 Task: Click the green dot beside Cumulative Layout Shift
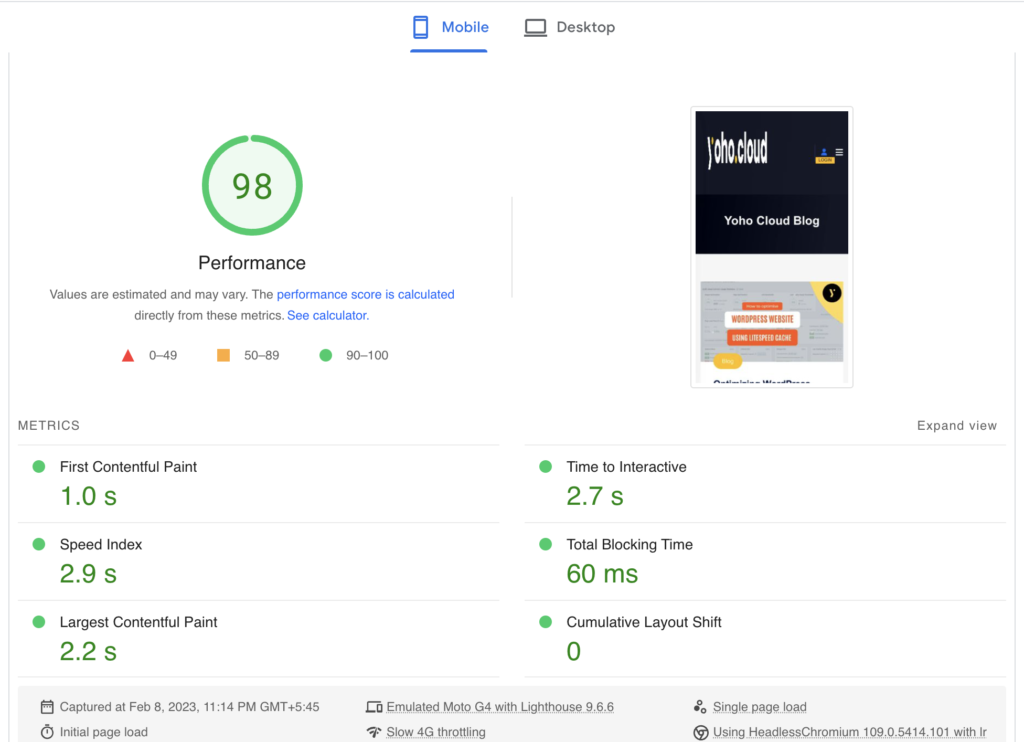(545, 622)
